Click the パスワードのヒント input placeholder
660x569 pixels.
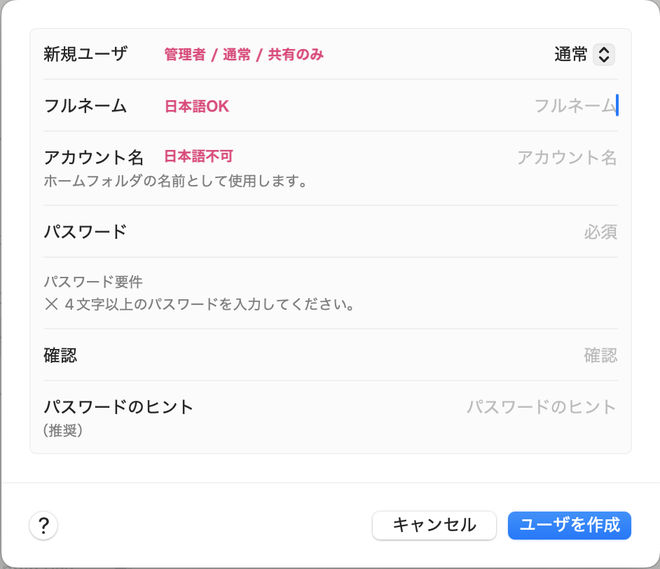pyautogui.click(x=541, y=407)
